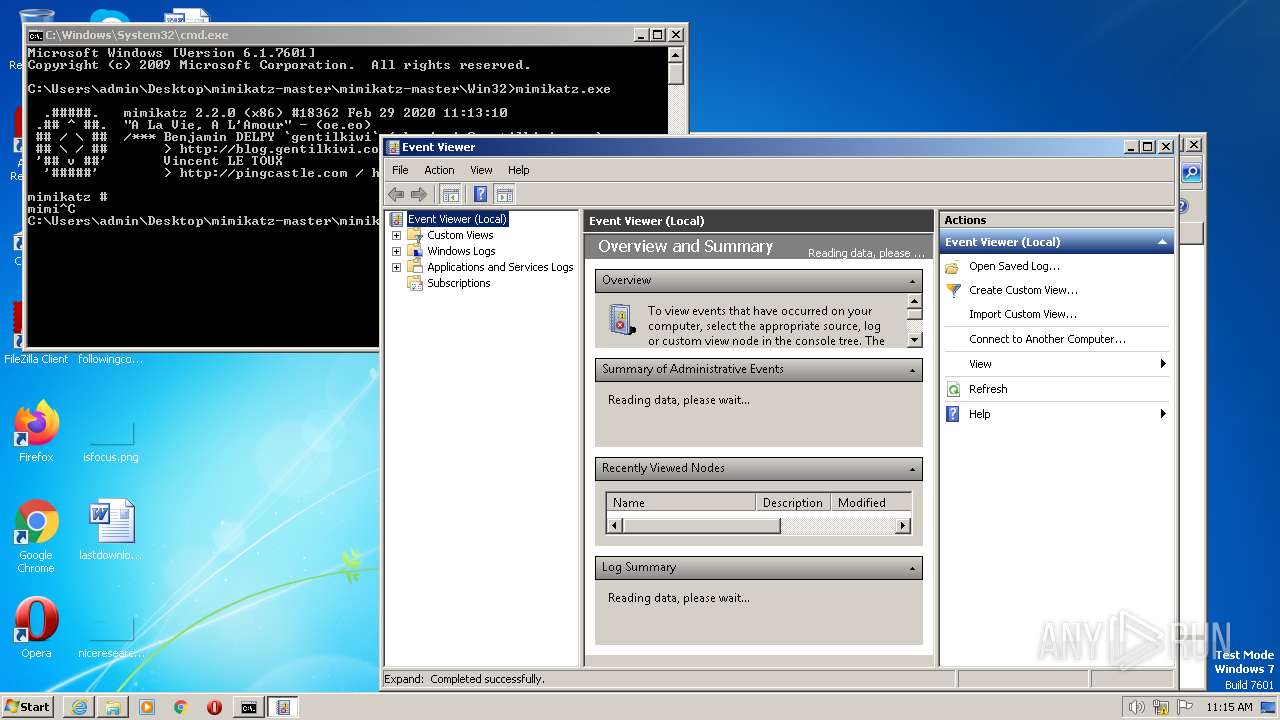
Task: Open the Help actions submenu arrow
Action: click(1163, 414)
